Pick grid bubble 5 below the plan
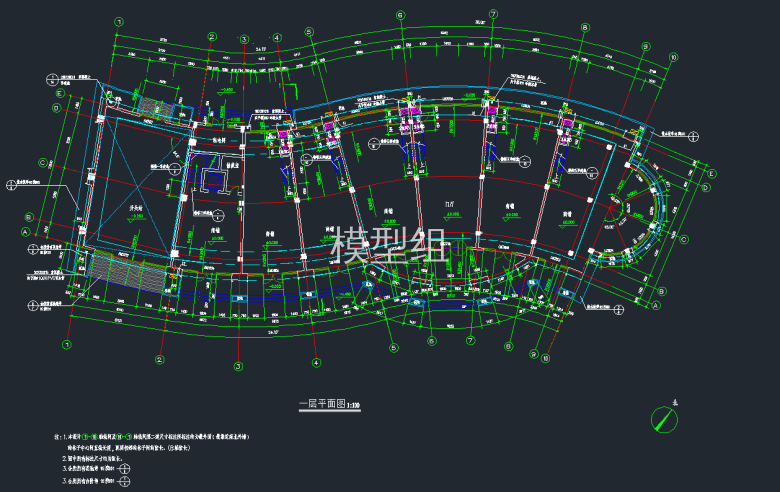 click(394, 348)
